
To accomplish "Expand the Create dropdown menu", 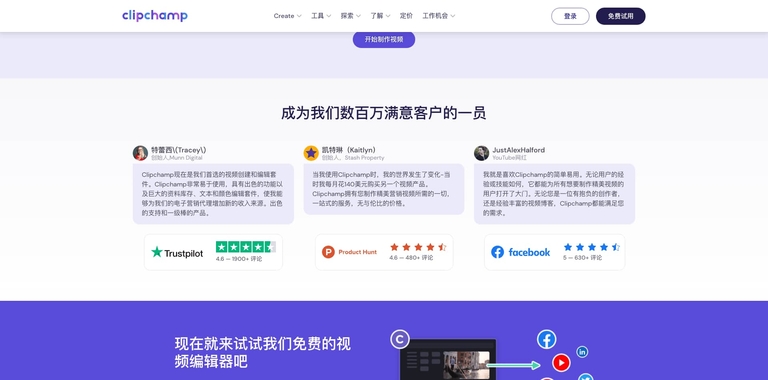I will coord(288,16).
